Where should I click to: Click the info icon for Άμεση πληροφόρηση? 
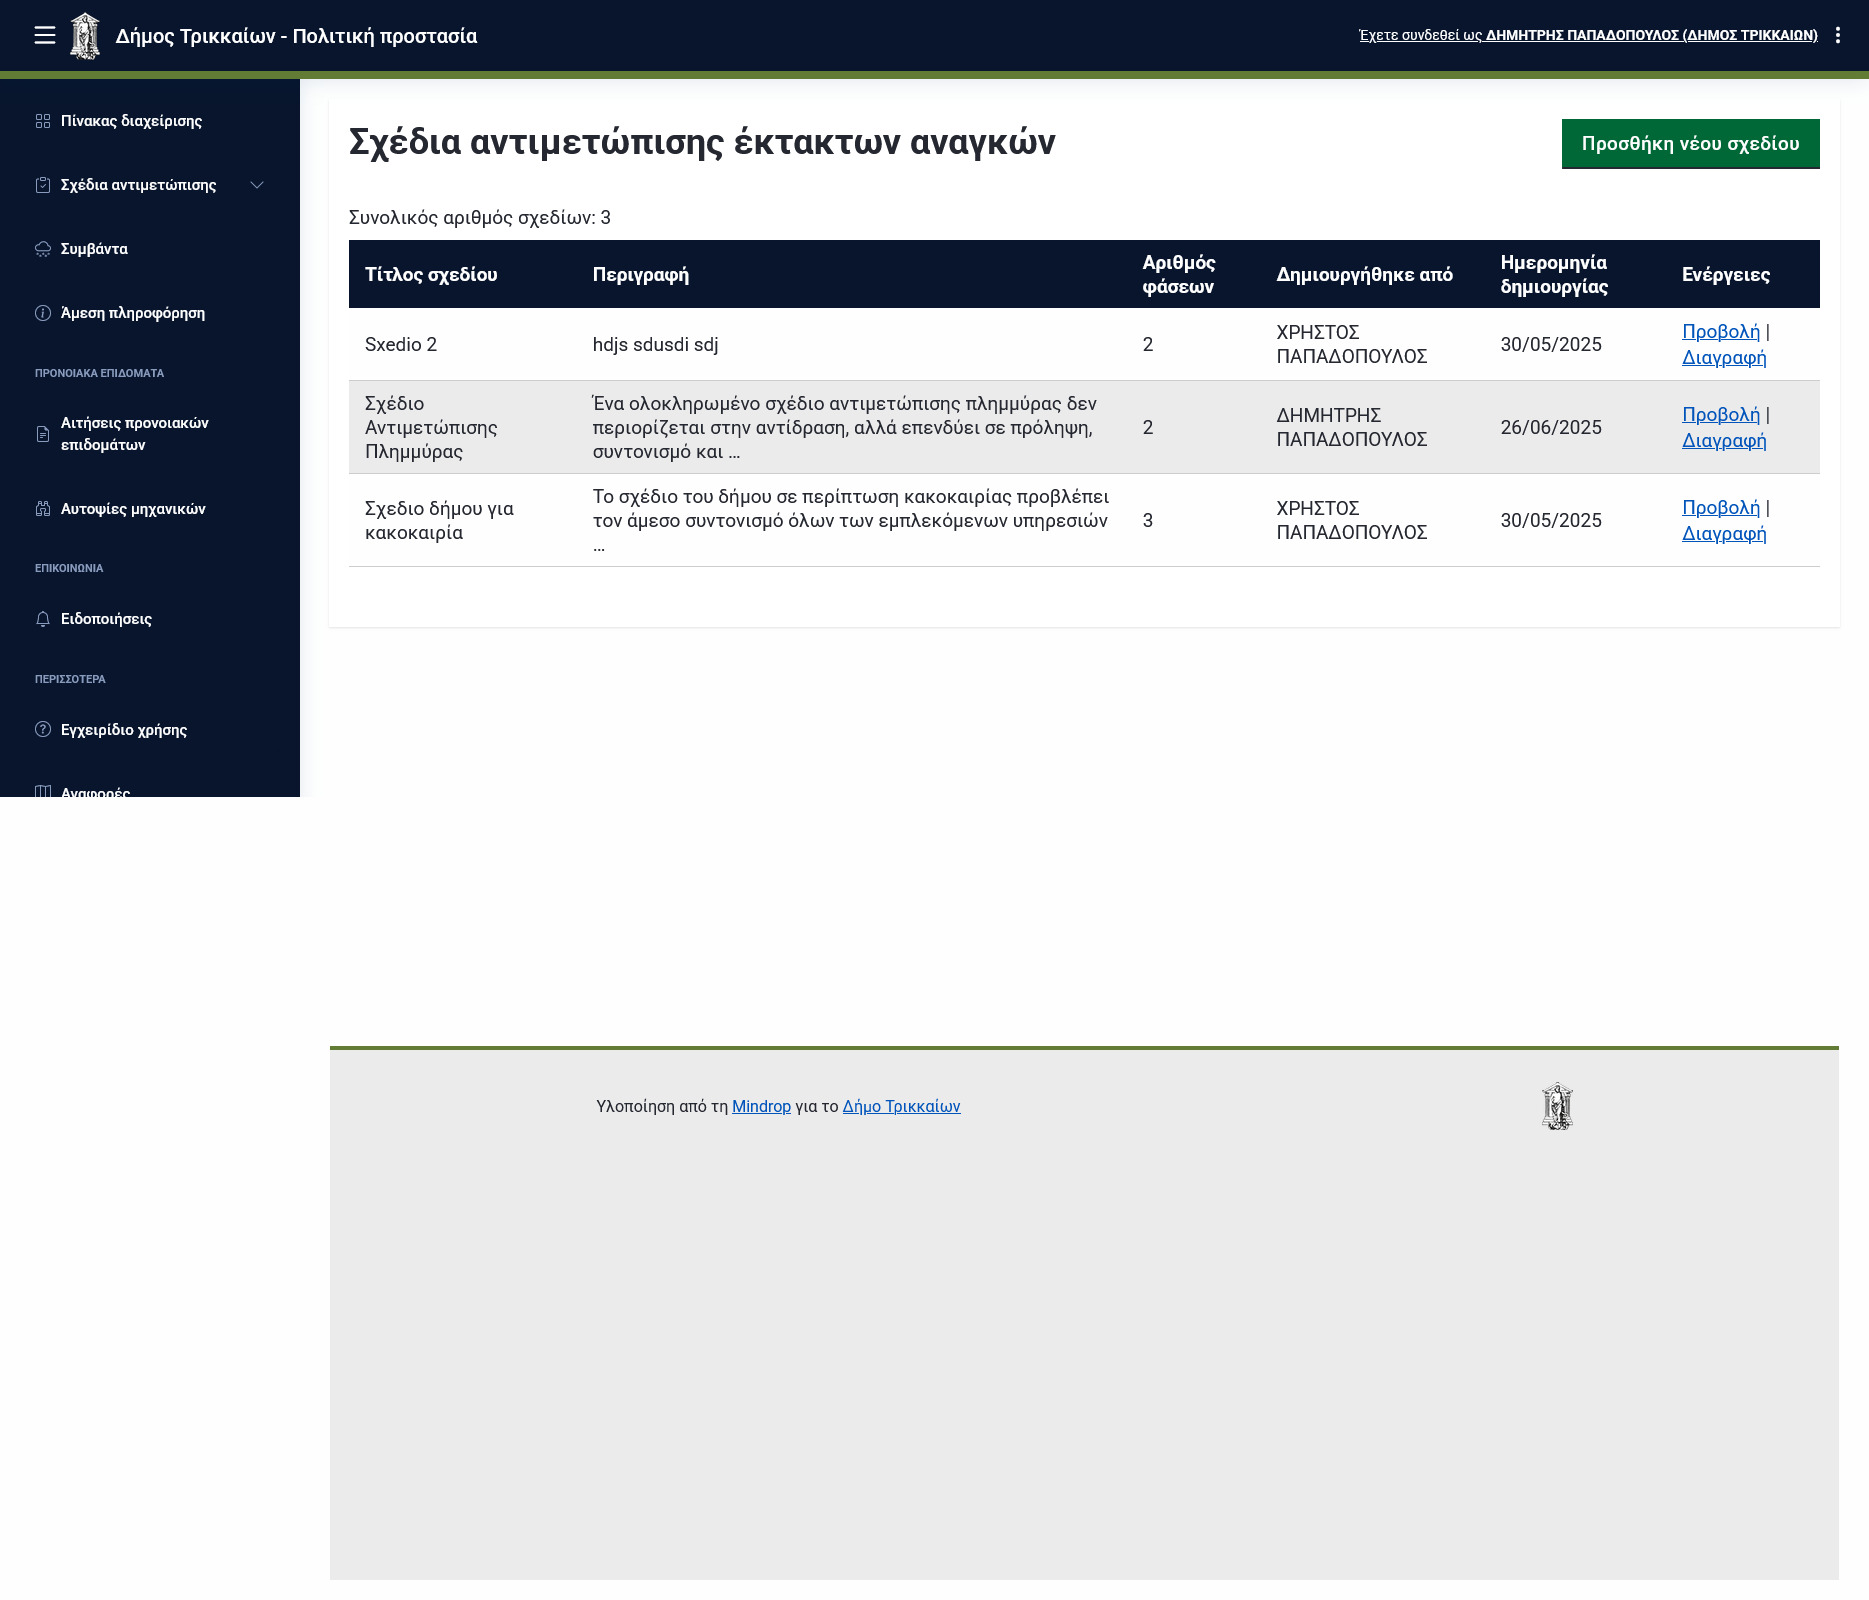tap(43, 313)
